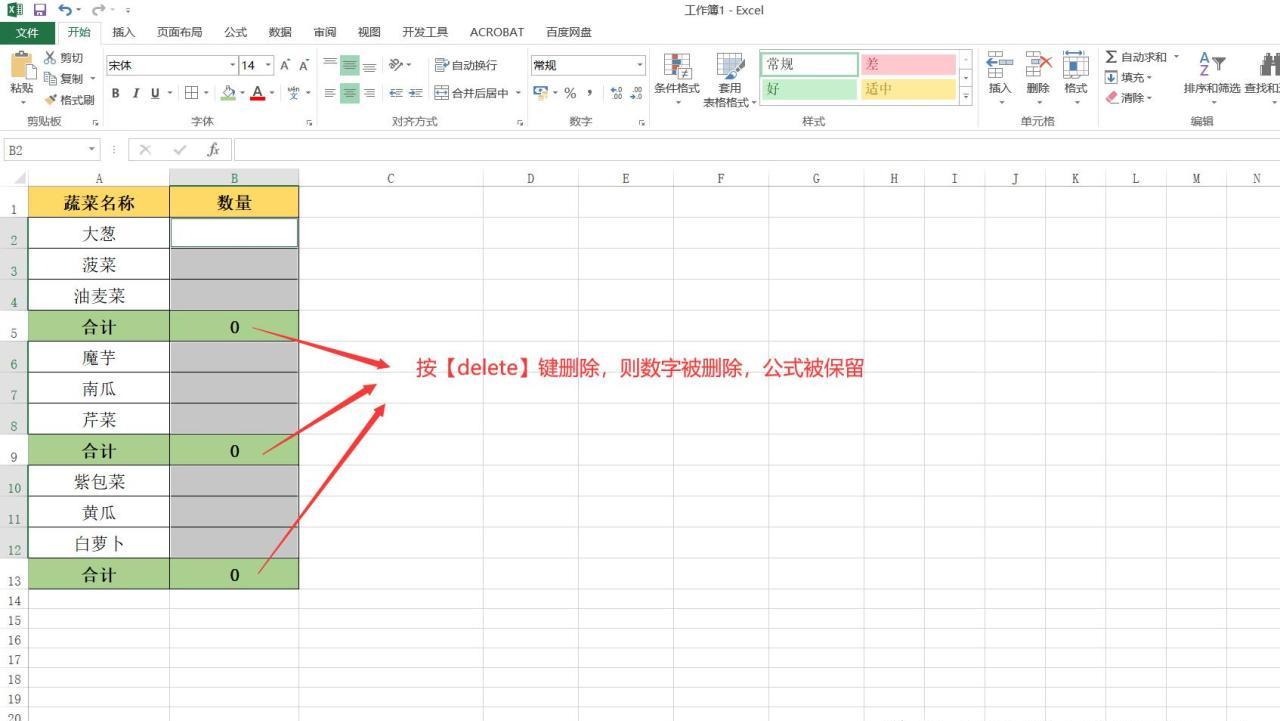Open the number format 常规 dropdown
Image resolution: width=1280 pixels, height=721 pixels.
[x=640, y=65]
